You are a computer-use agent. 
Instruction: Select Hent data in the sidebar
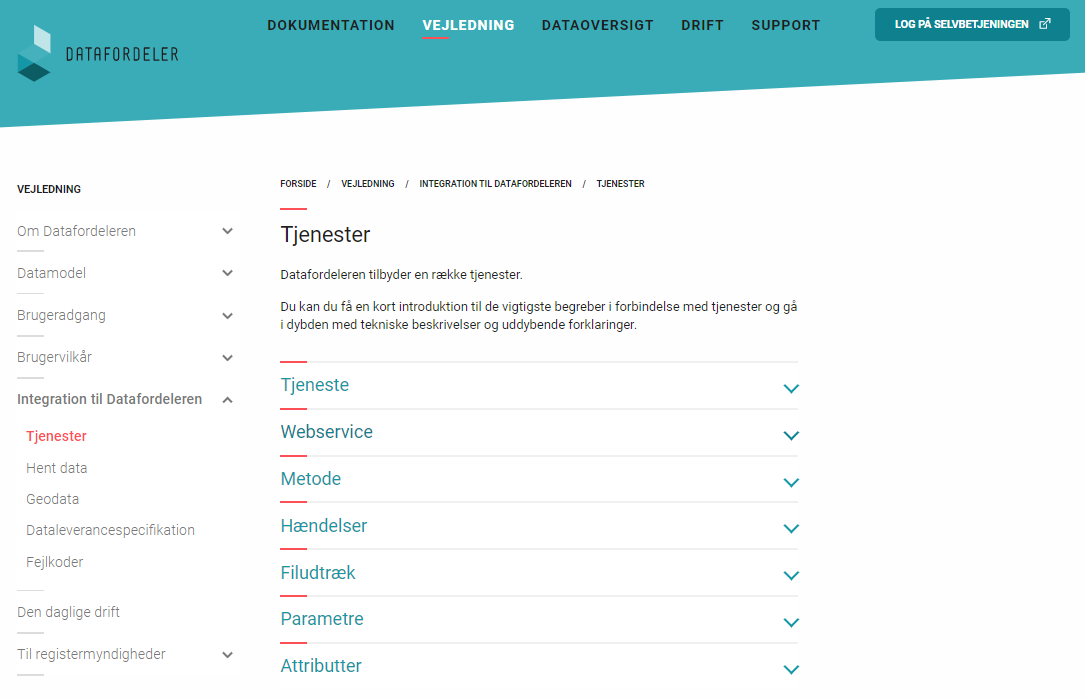click(57, 468)
